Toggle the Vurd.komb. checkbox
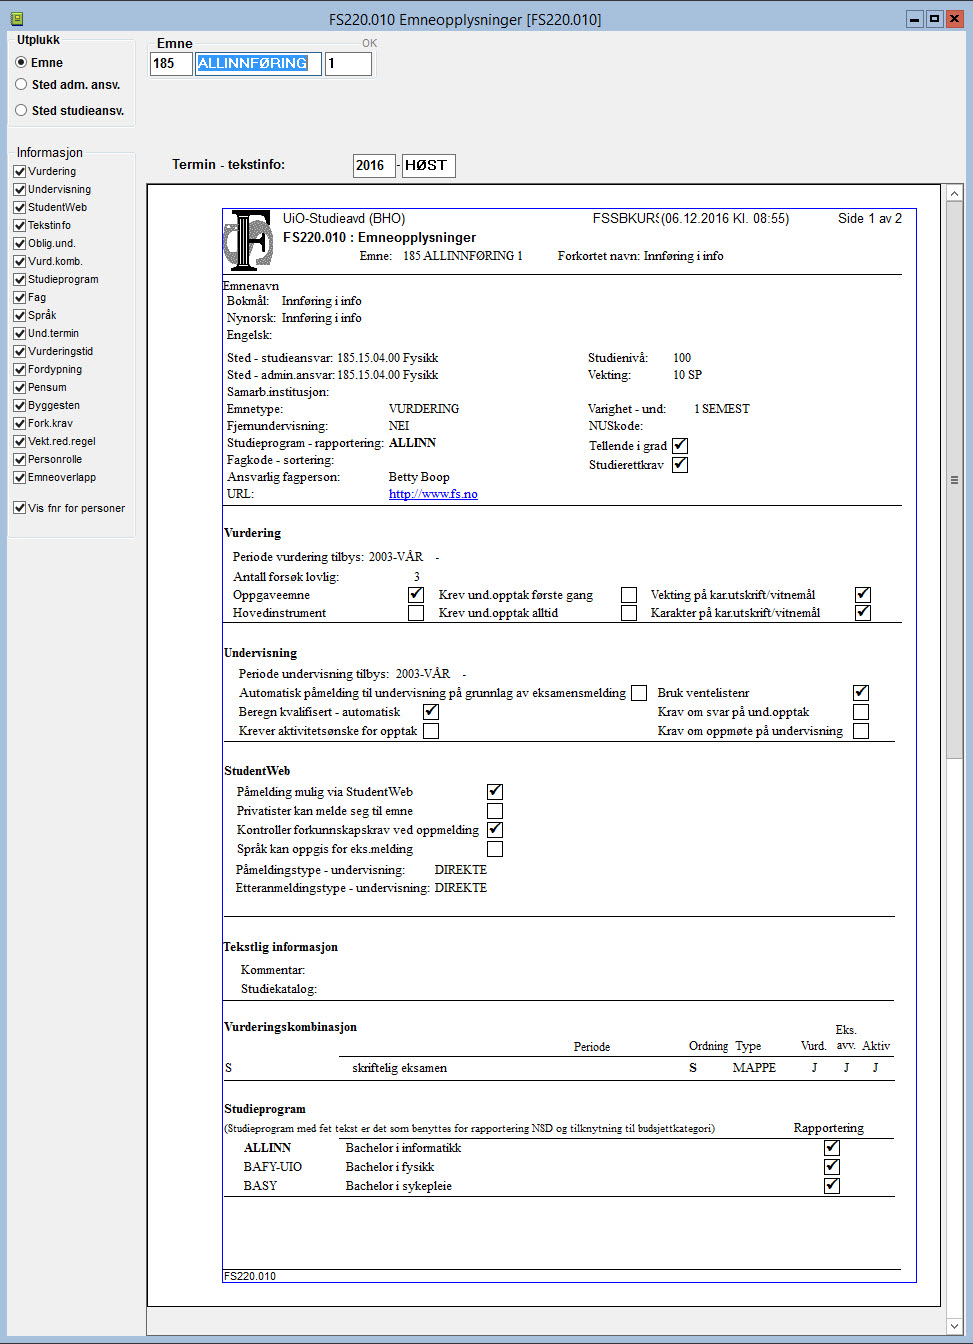 pos(19,261)
